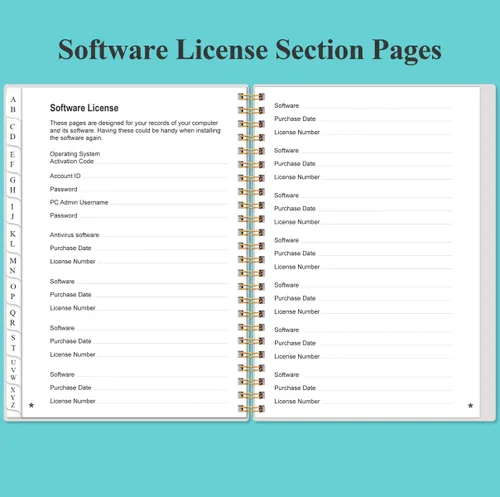Click the A B index tab

pos(13,104)
